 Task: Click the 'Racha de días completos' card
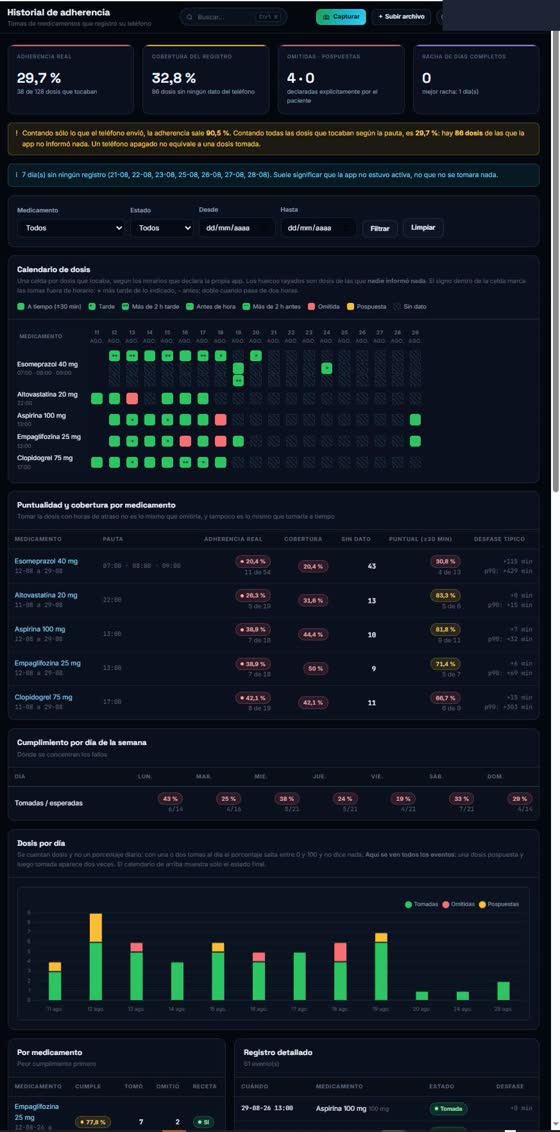pos(476,79)
